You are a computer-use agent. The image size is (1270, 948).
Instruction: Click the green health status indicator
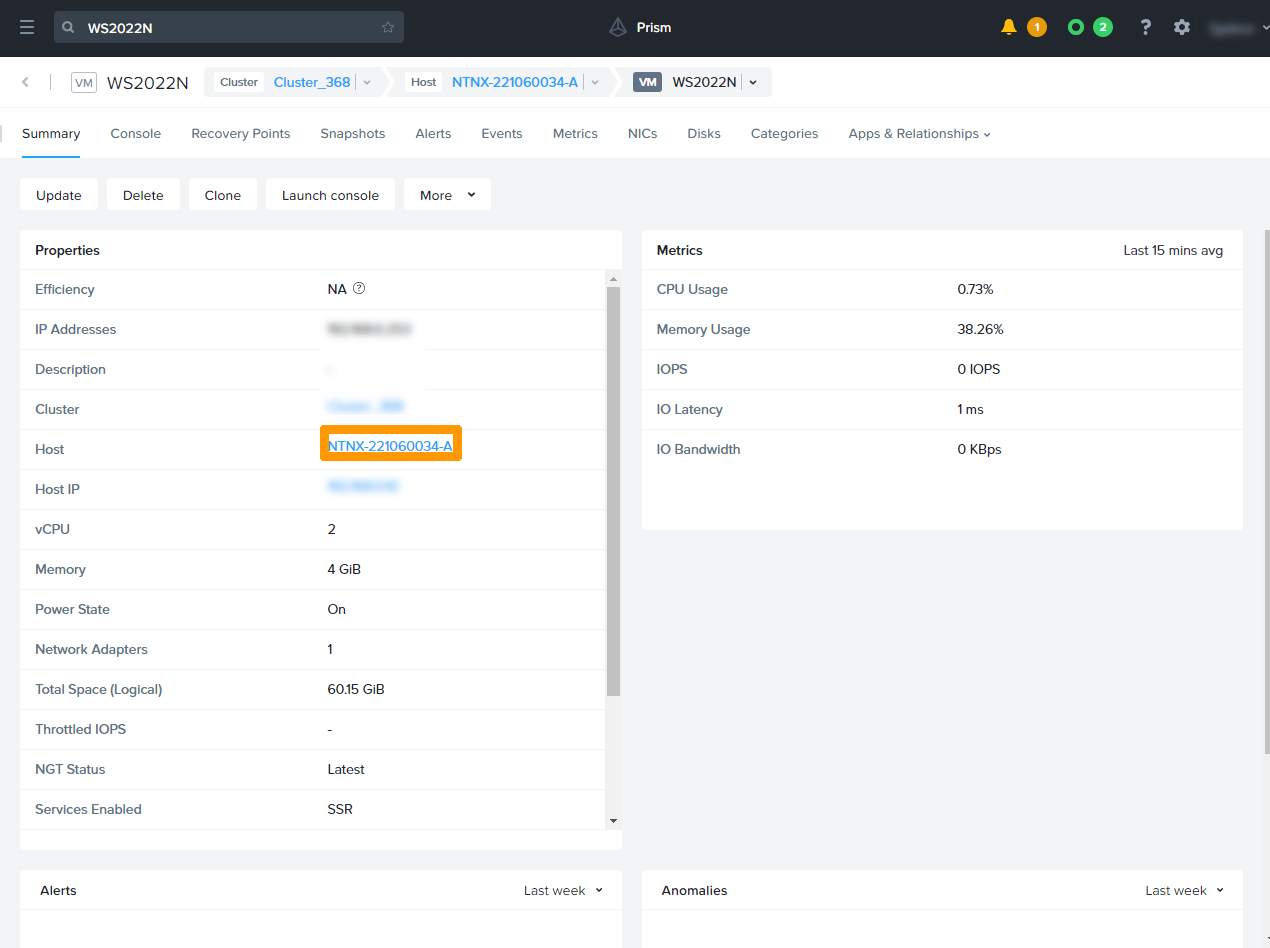tap(1078, 27)
